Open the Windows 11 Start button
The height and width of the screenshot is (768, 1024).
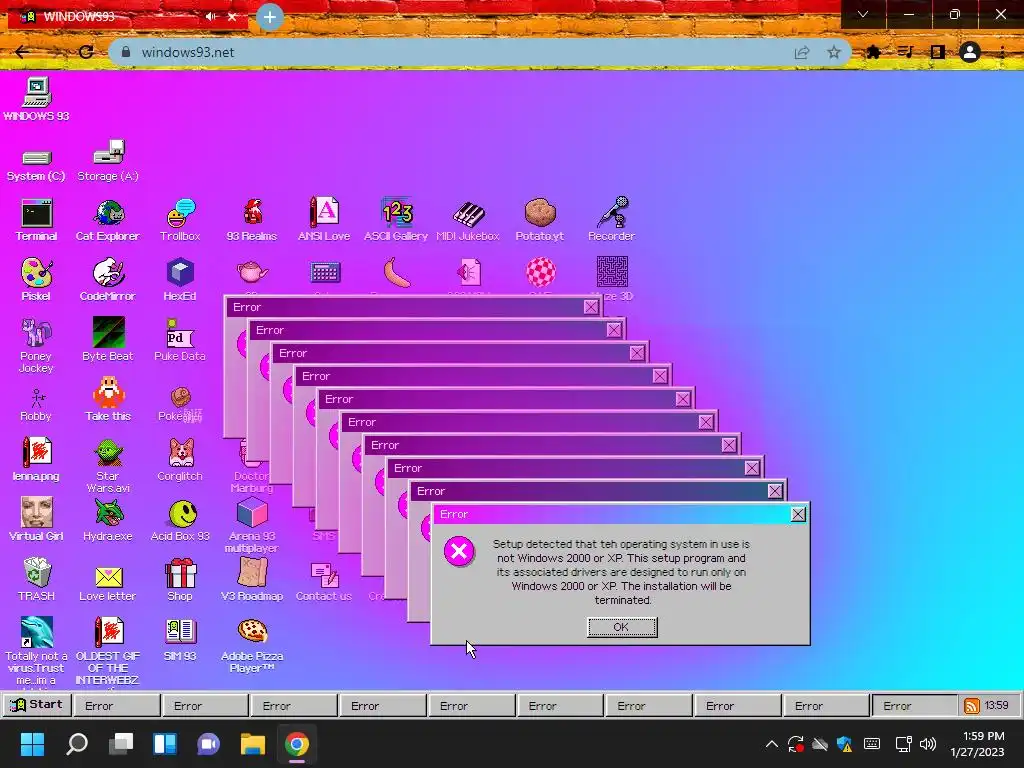[x=32, y=744]
